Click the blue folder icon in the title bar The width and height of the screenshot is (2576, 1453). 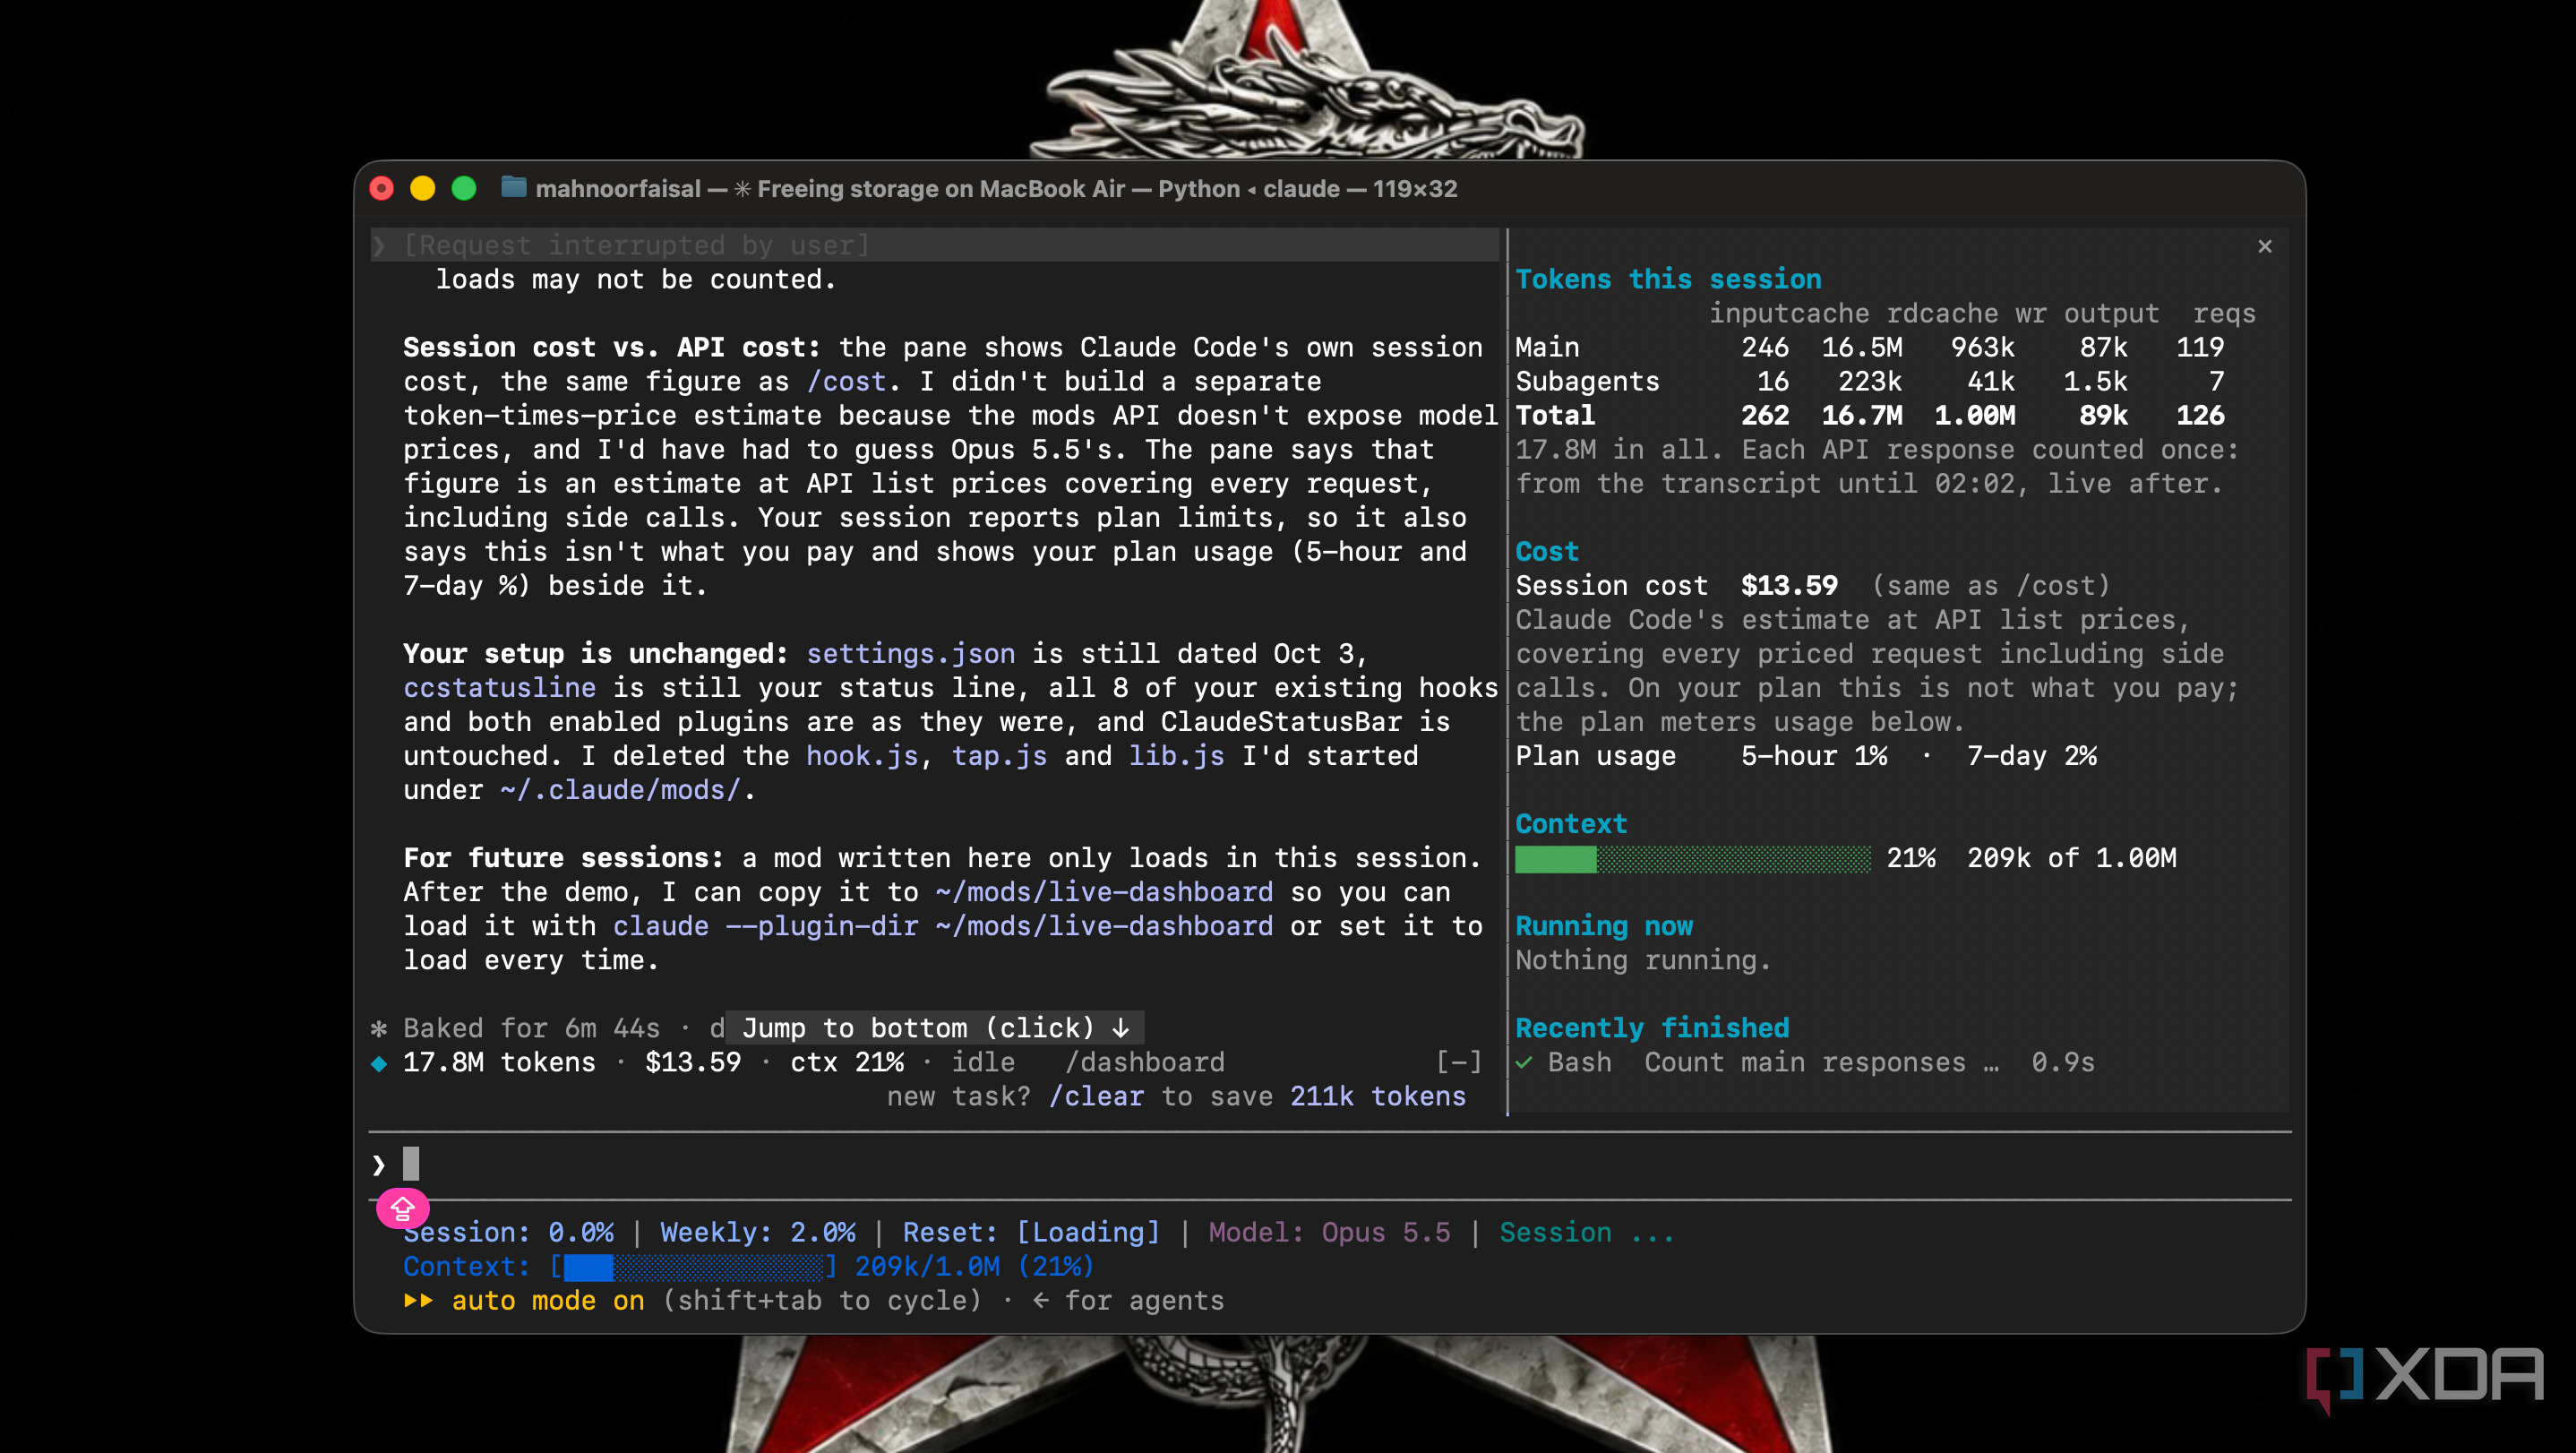tap(513, 188)
